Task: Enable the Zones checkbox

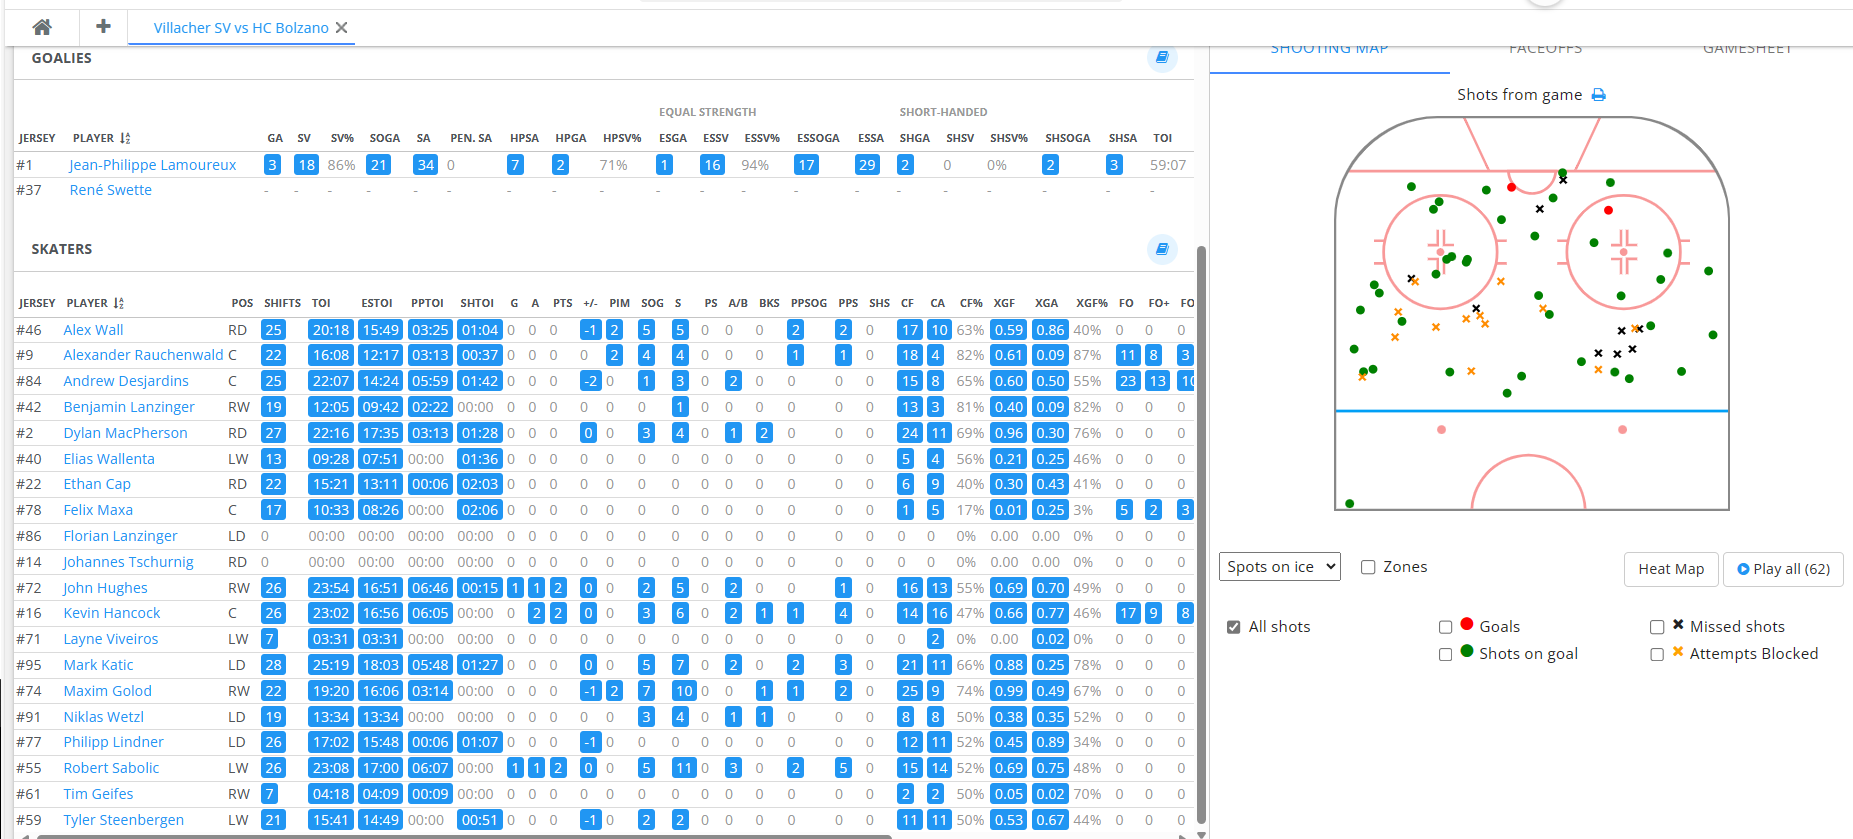Action: pyautogui.click(x=1368, y=567)
